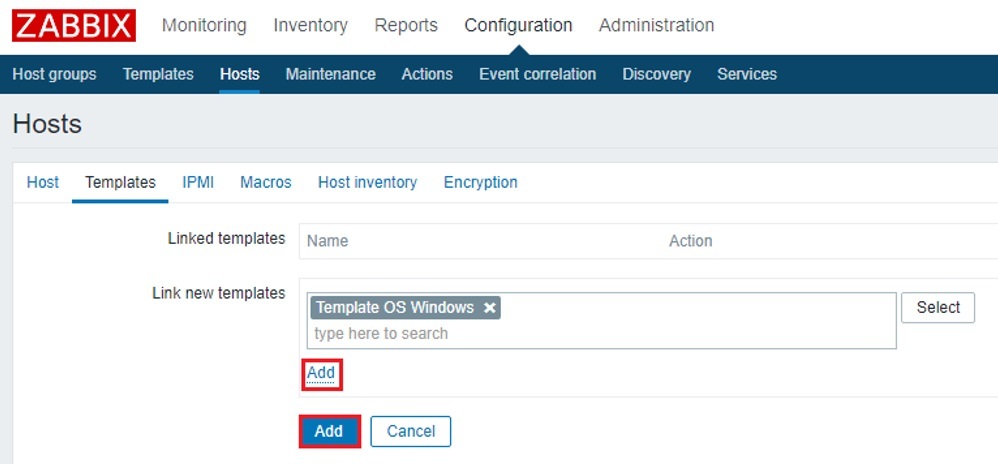Open the Templates submenu item
This screenshot has width=998, height=464.
coord(158,74)
